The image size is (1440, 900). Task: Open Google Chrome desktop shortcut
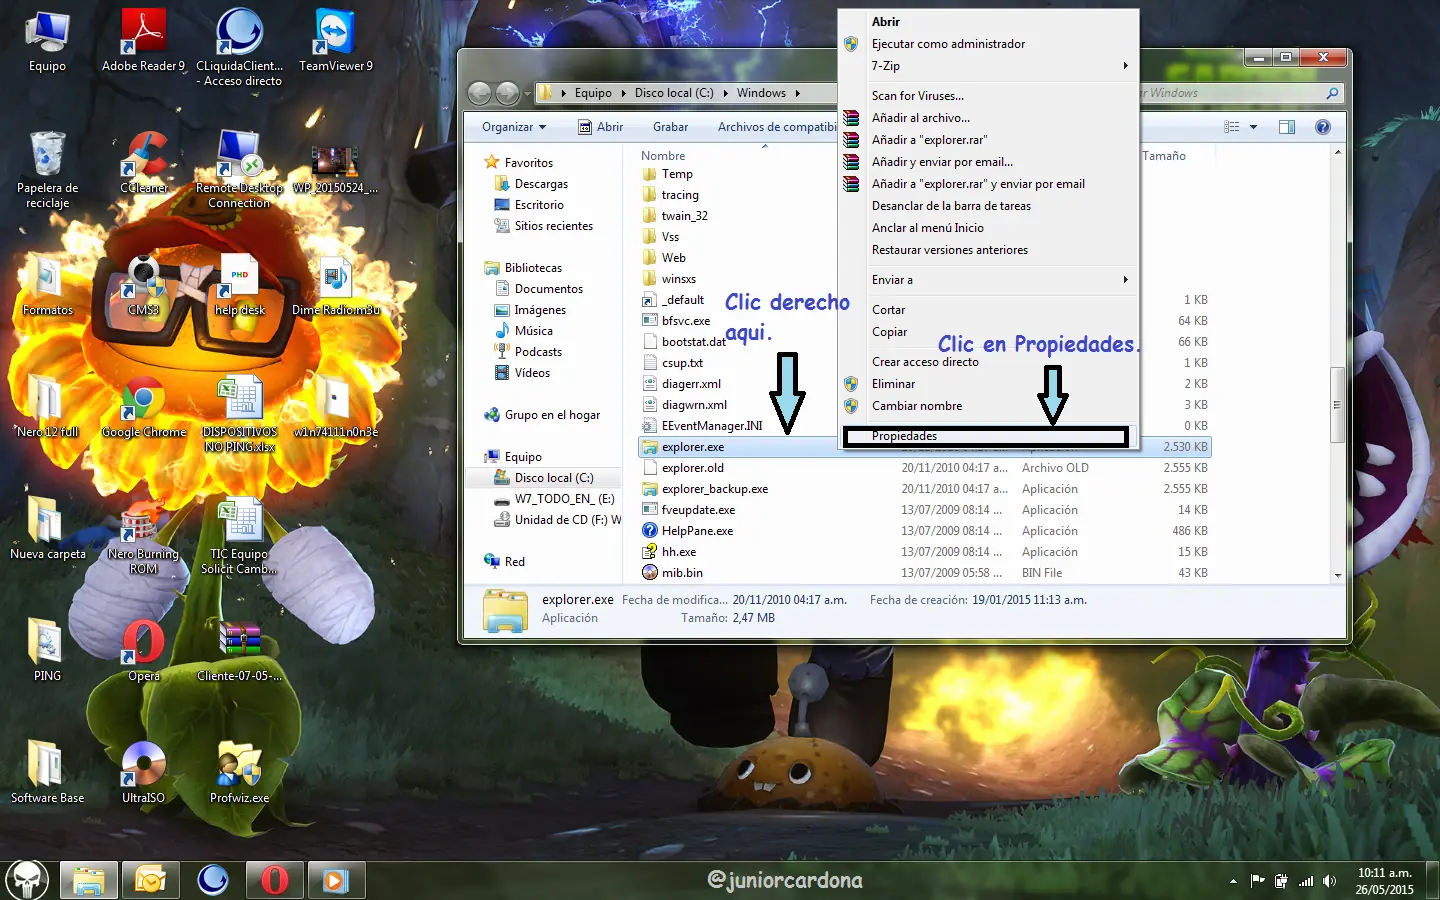143,405
